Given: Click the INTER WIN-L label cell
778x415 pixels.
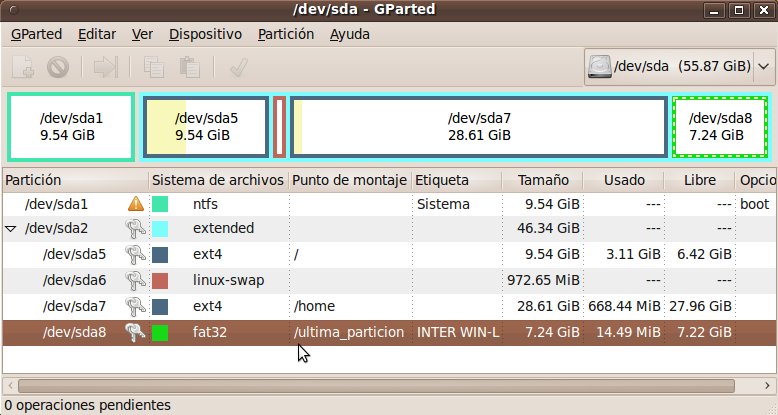Looking at the screenshot, I should click(x=457, y=333).
